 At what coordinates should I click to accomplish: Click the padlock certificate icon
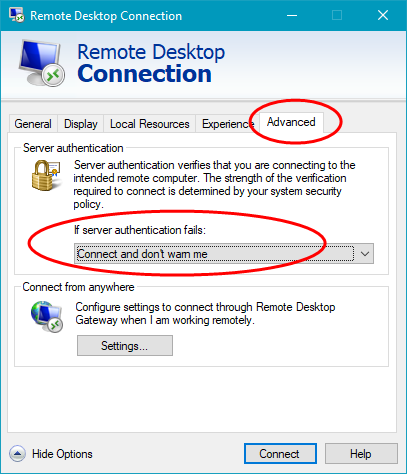click(46, 175)
